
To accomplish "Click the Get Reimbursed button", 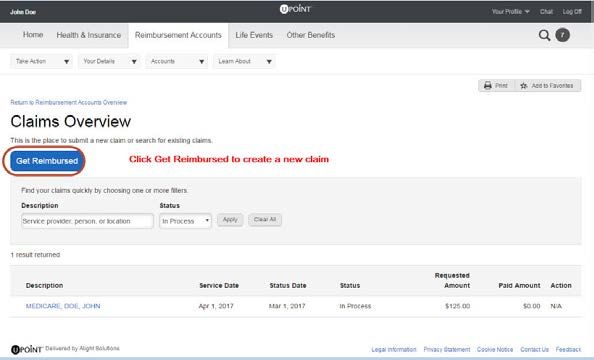I will coord(47,161).
